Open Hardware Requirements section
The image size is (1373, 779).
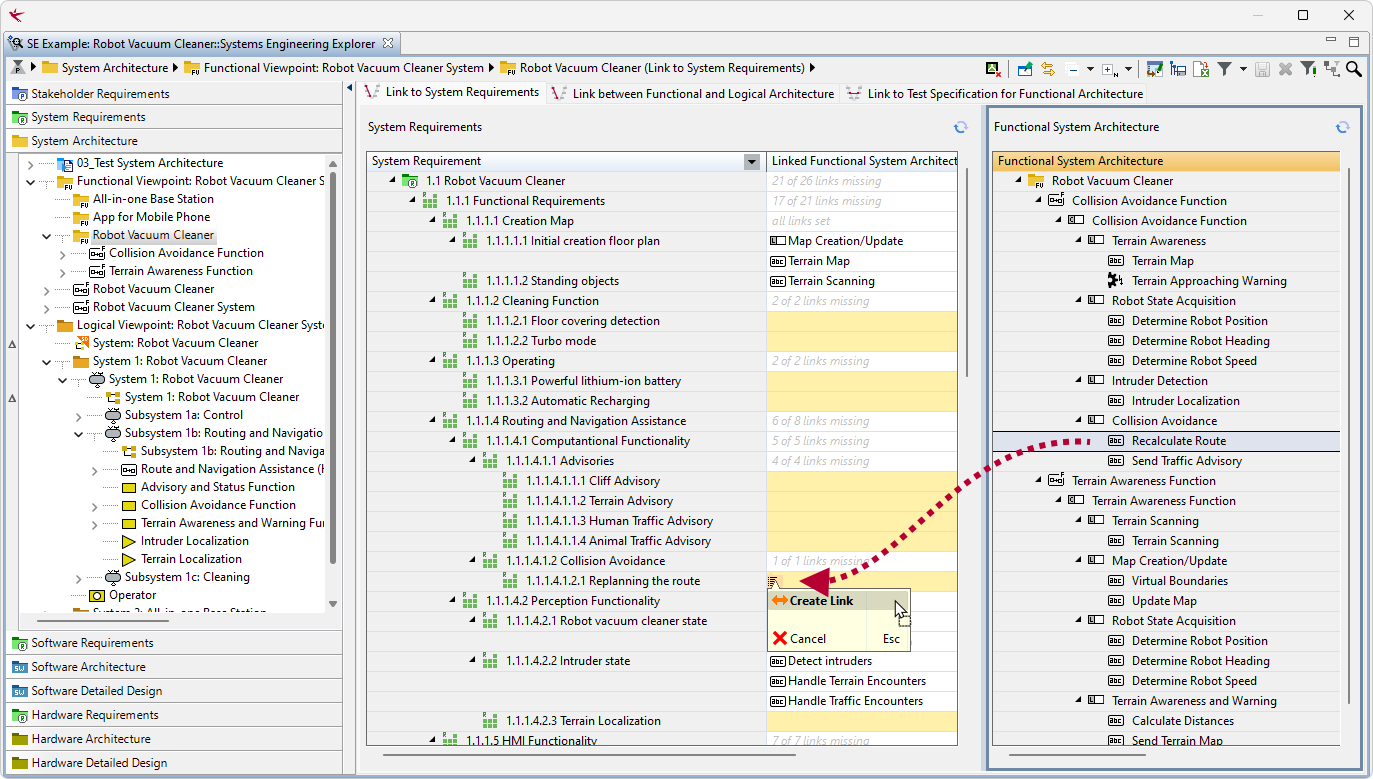click(173, 715)
